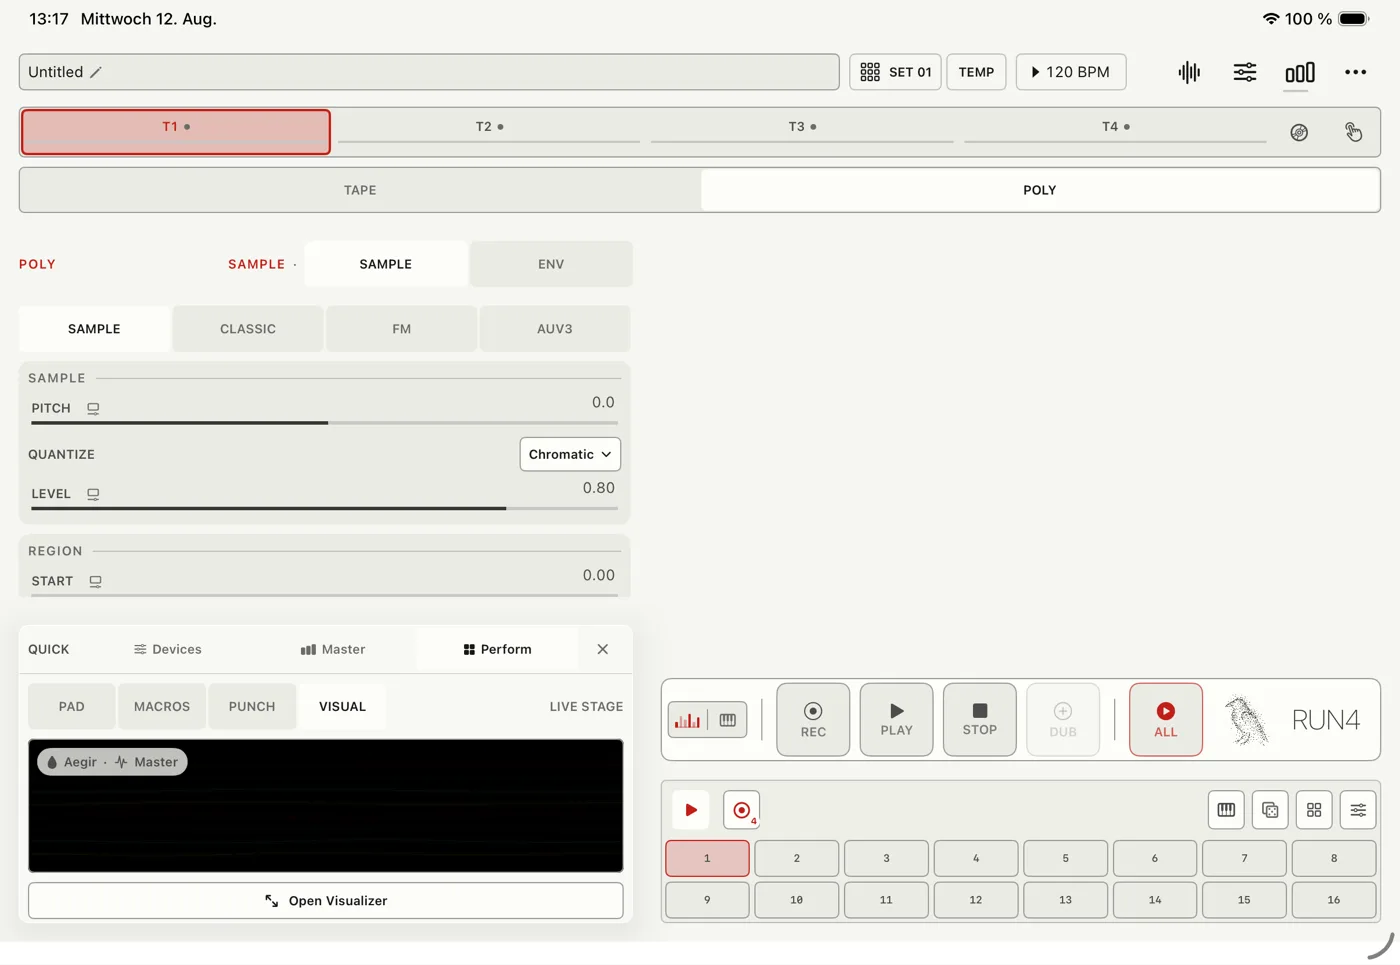
Task: Switch to the TAPE tab
Action: [360, 190]
